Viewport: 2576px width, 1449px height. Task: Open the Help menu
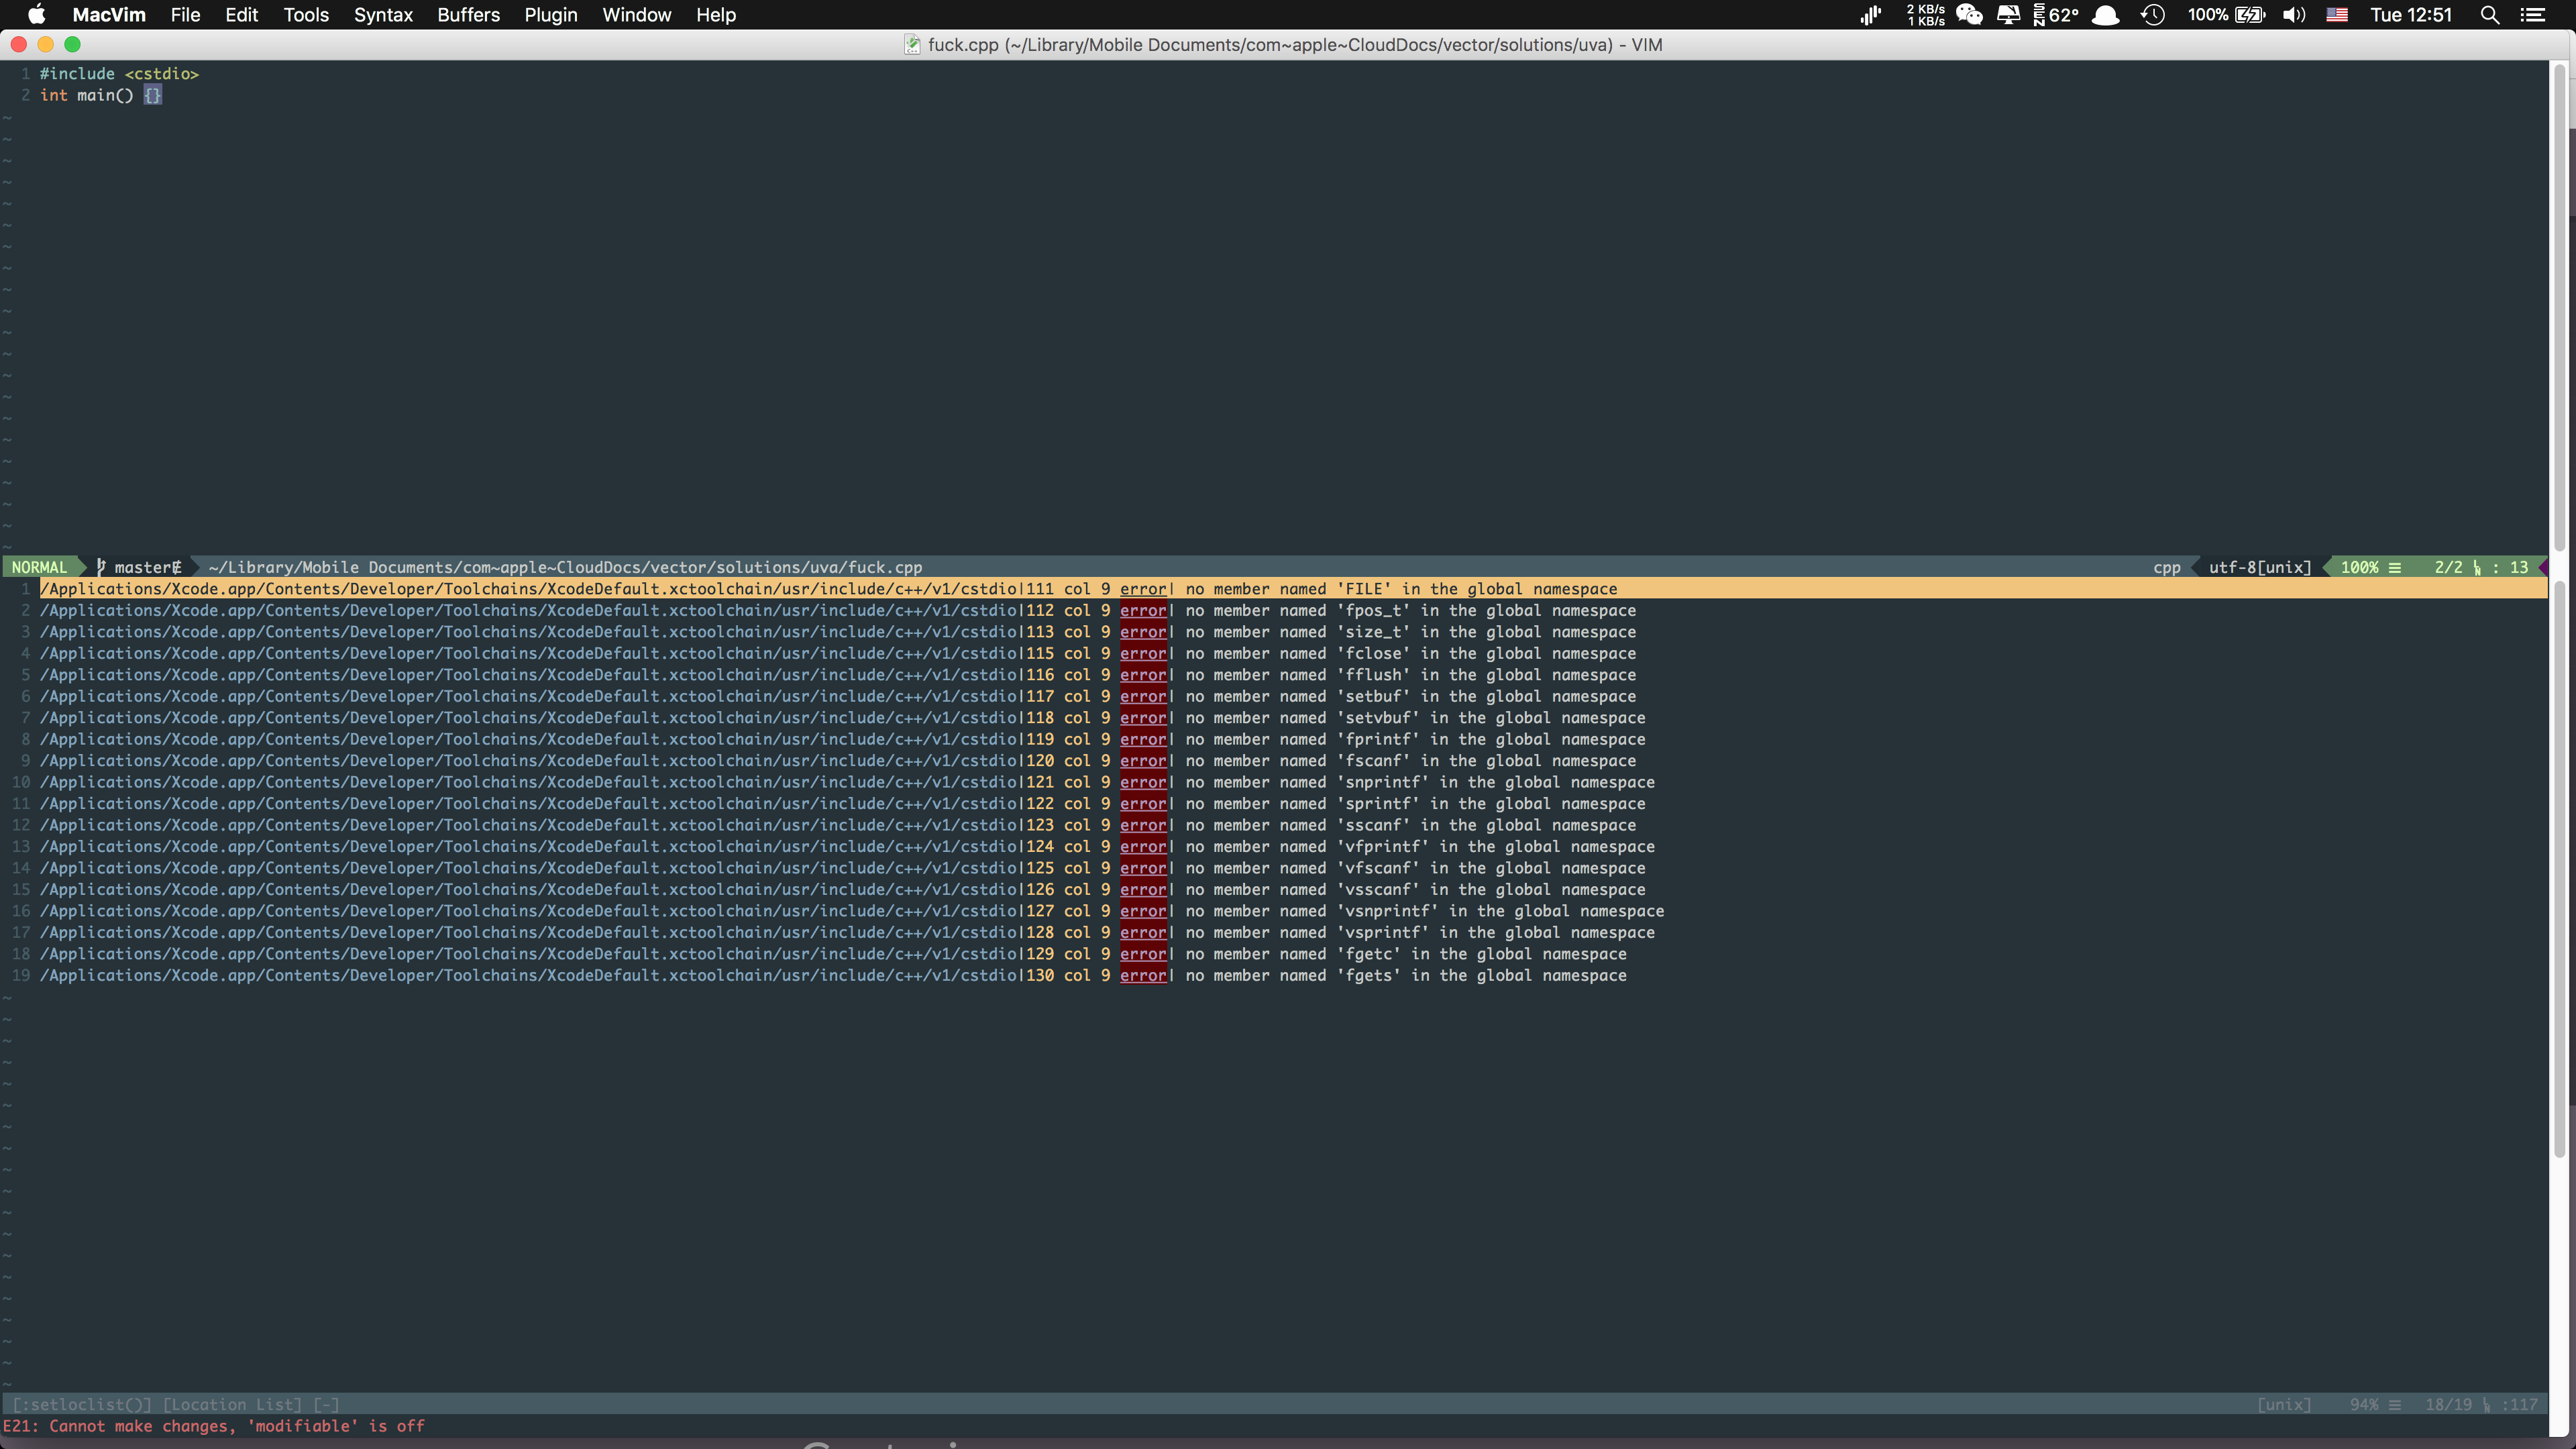716,15
